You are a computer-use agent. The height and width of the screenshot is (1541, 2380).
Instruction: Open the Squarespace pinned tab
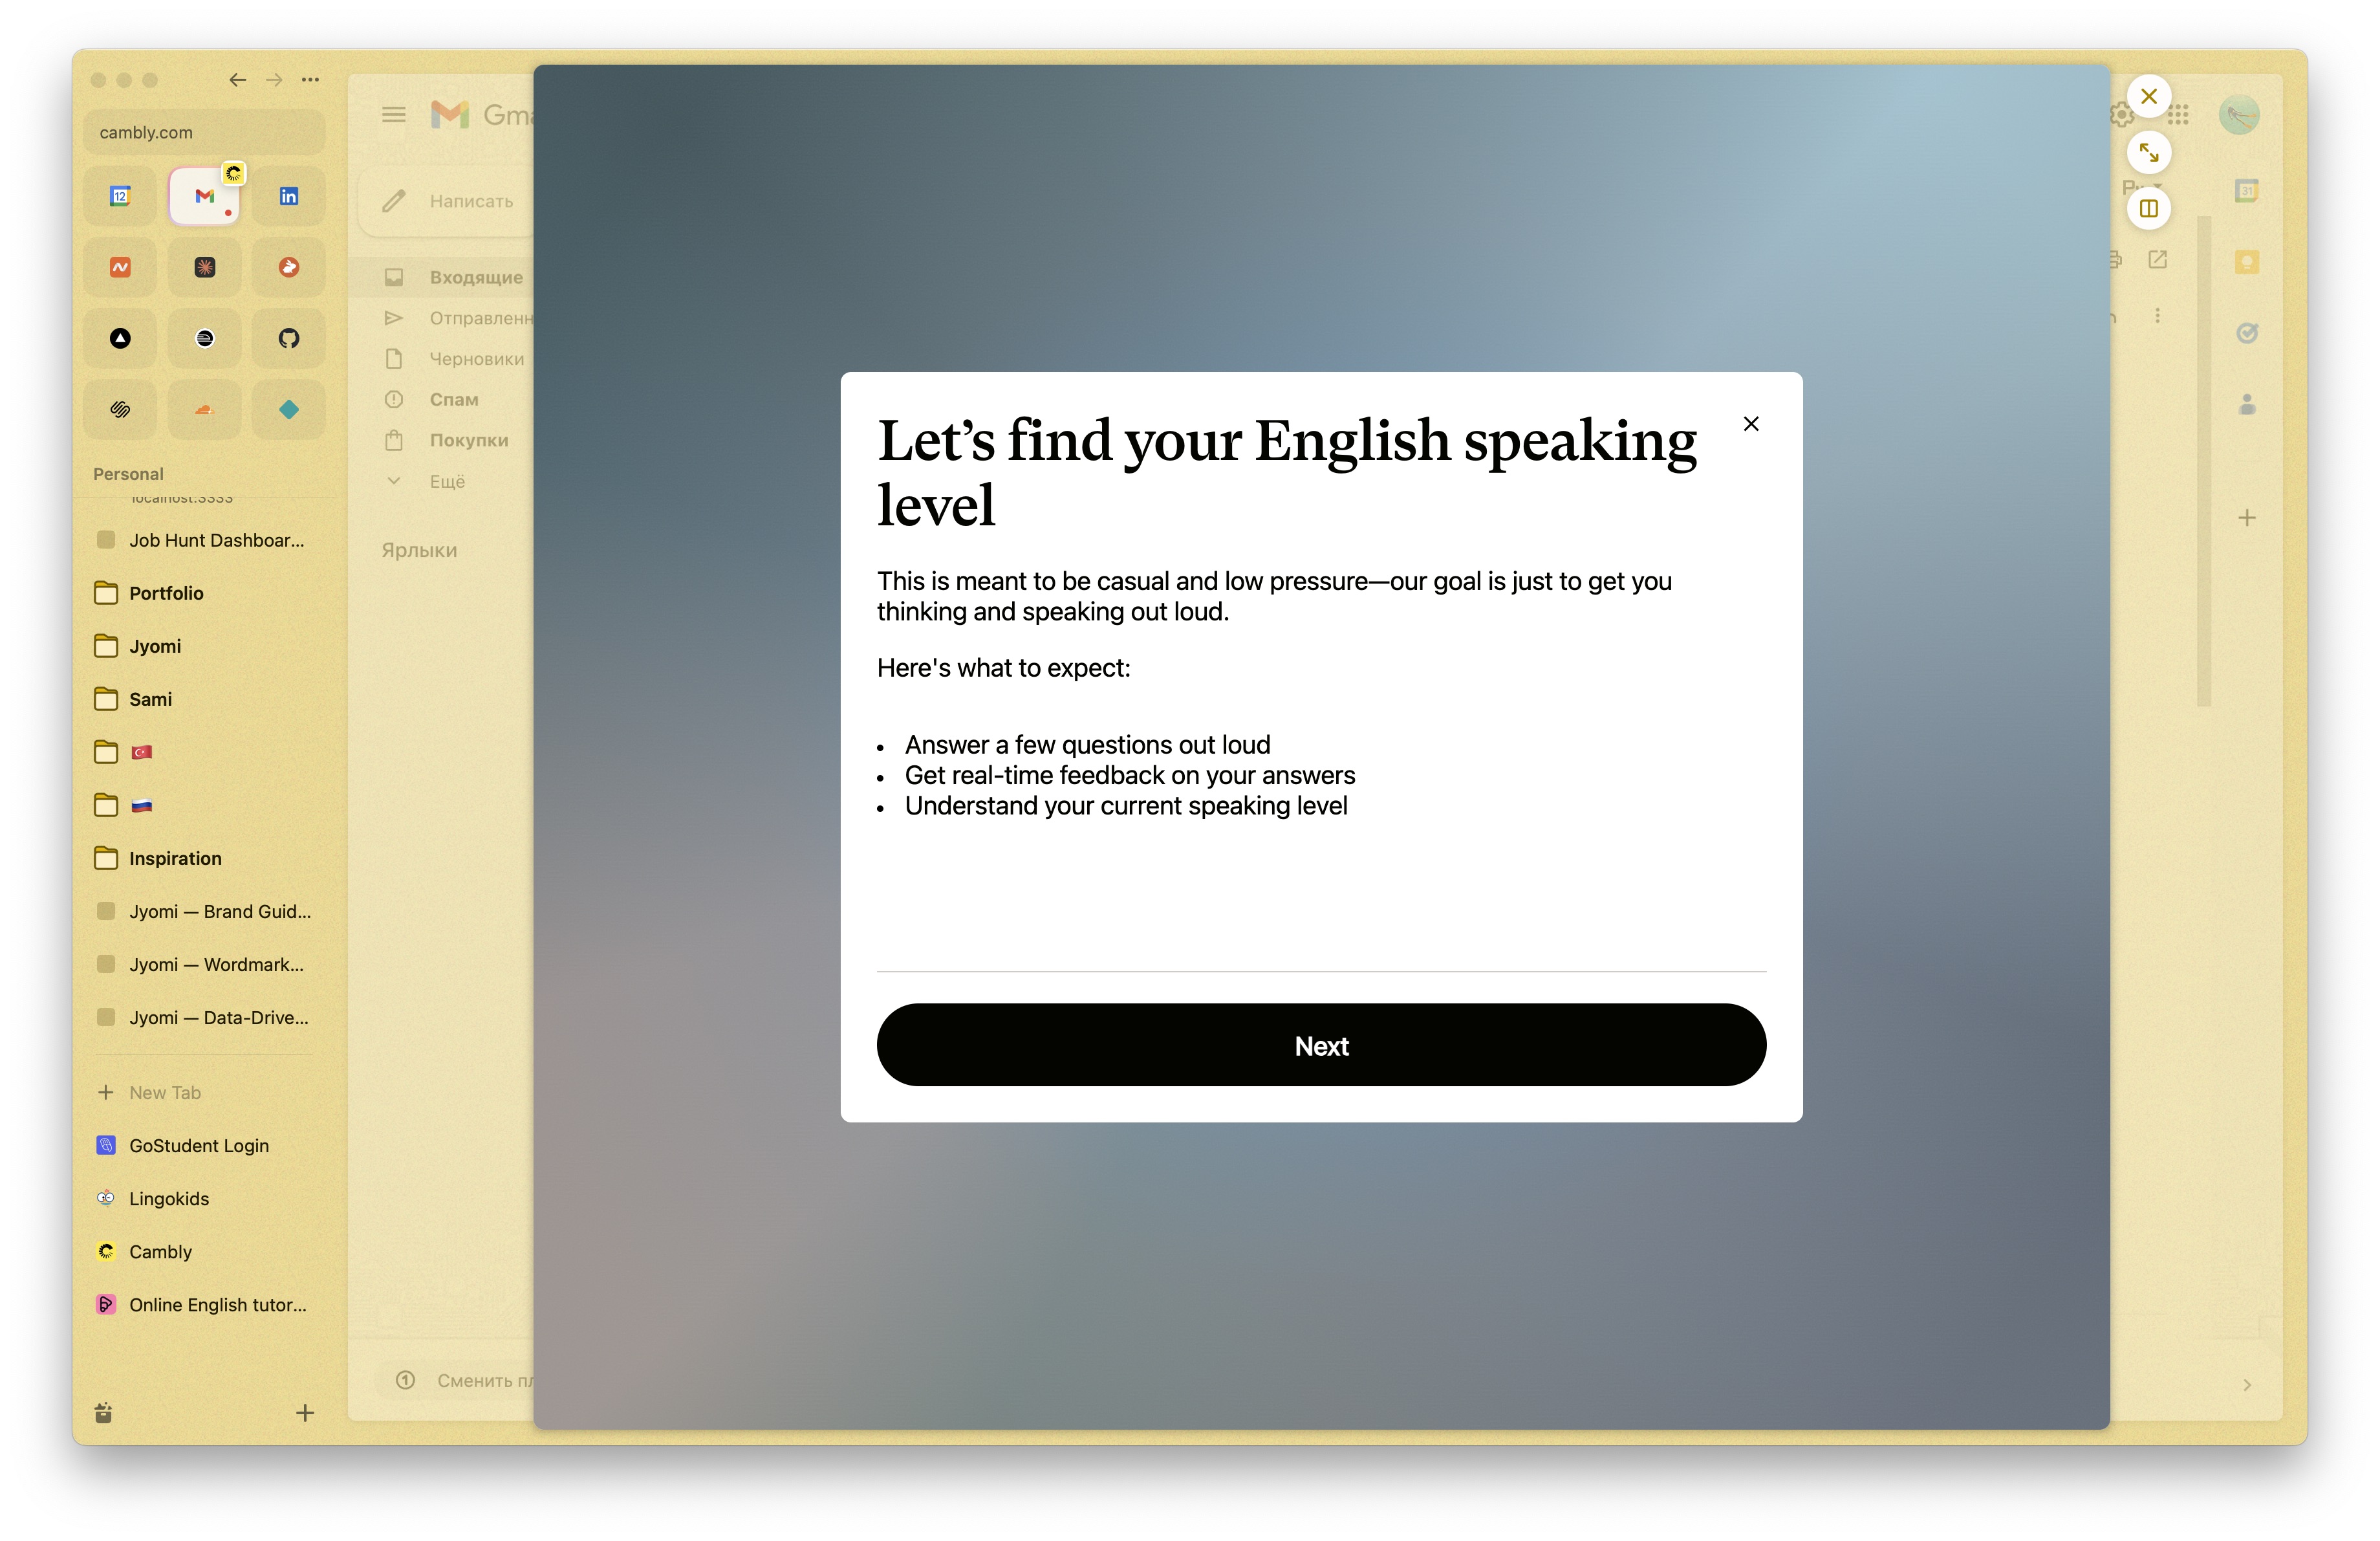click(x=120, y=409)
